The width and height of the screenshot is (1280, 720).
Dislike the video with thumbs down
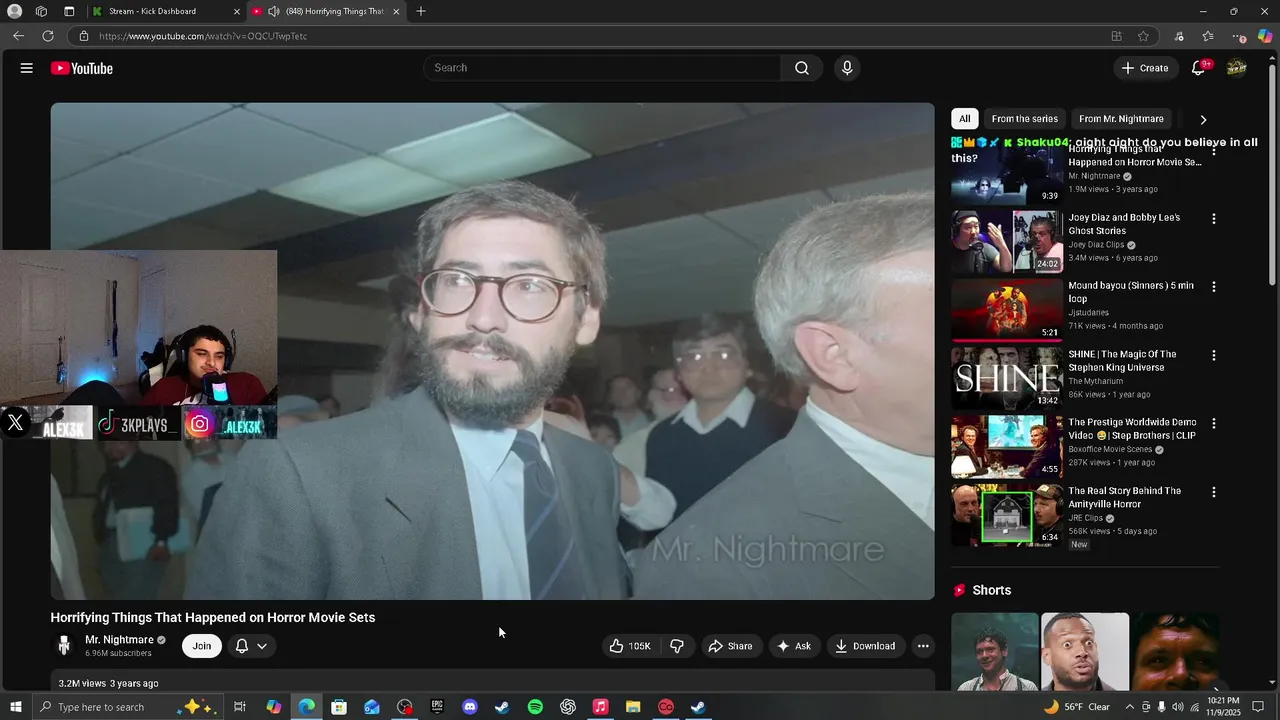point(677,646)
